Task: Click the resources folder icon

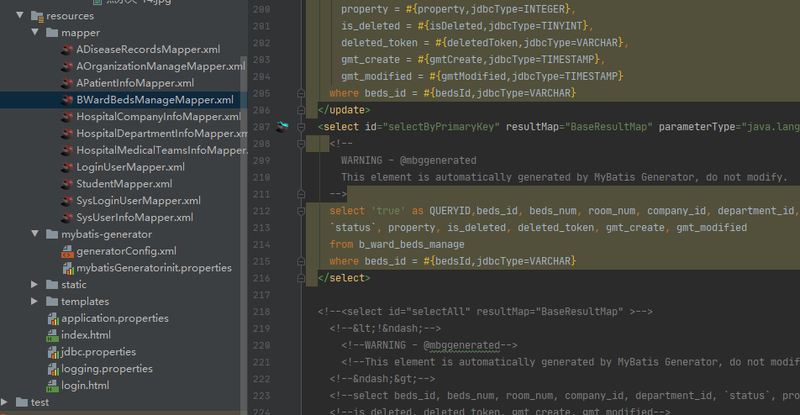Action: pos(37,16)
